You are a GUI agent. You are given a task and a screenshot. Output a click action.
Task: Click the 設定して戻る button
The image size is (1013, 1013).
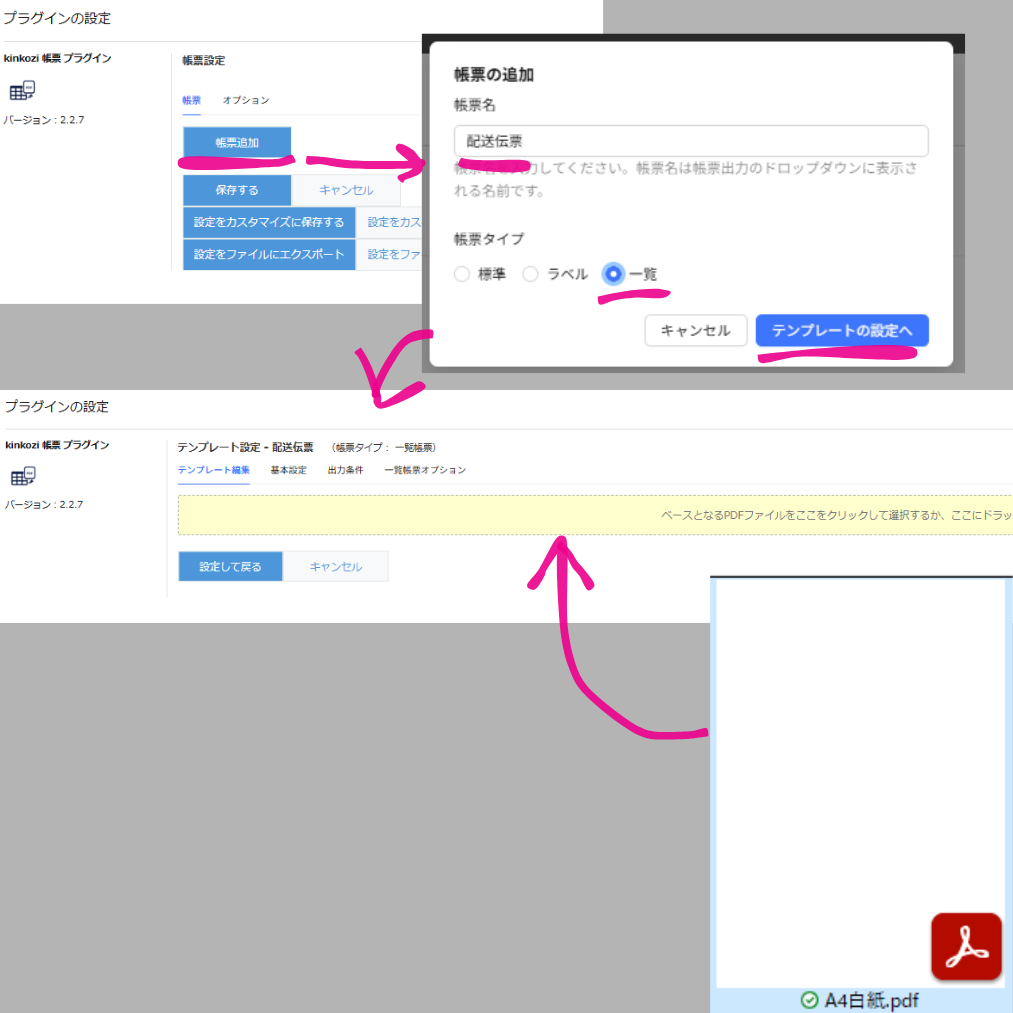pos(230,566)
